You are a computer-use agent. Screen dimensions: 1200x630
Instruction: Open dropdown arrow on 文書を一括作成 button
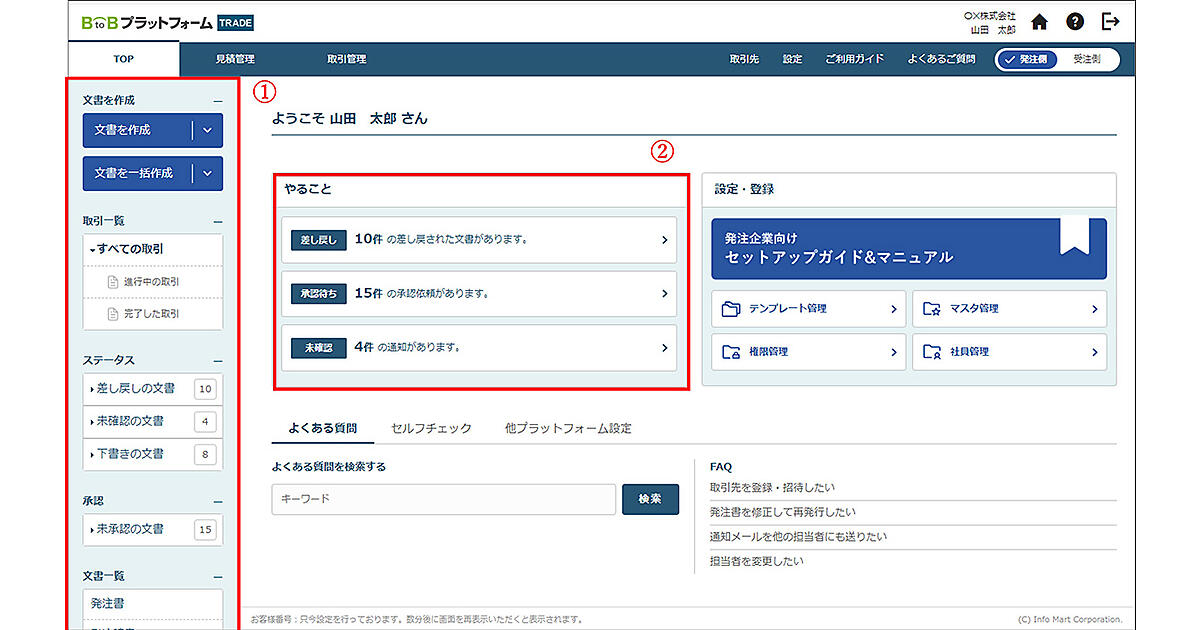(x=207, y=173)
